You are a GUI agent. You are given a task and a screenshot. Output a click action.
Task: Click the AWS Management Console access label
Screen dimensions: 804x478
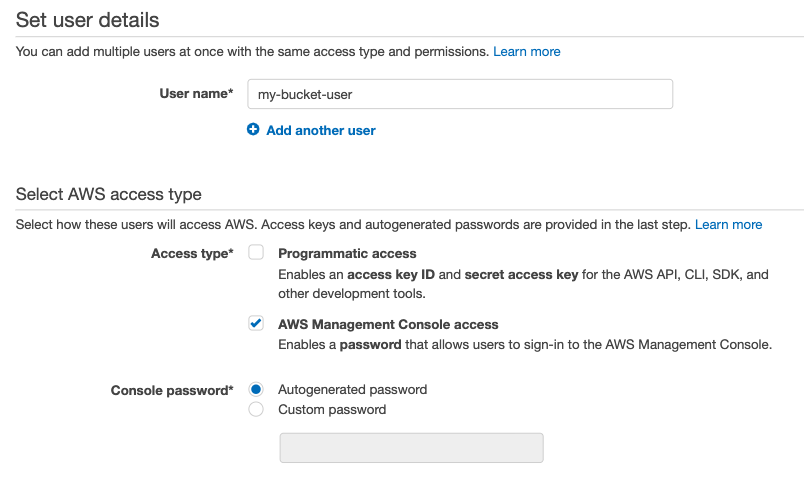tap(388, 324)
